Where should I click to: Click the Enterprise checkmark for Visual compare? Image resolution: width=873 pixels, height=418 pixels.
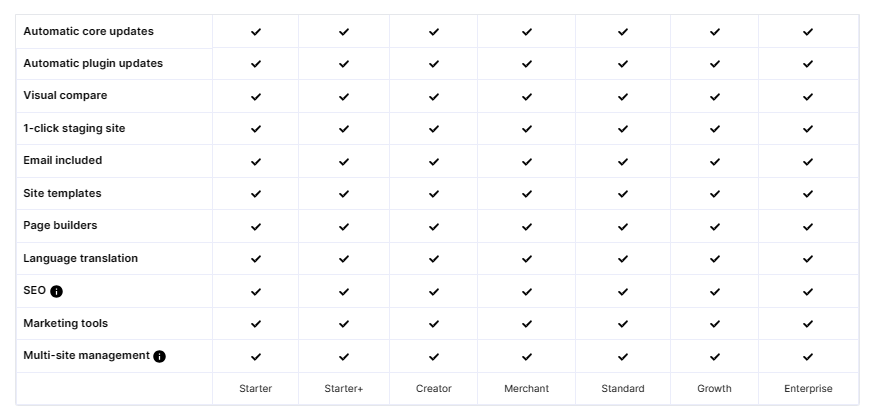tap(808, 97)
